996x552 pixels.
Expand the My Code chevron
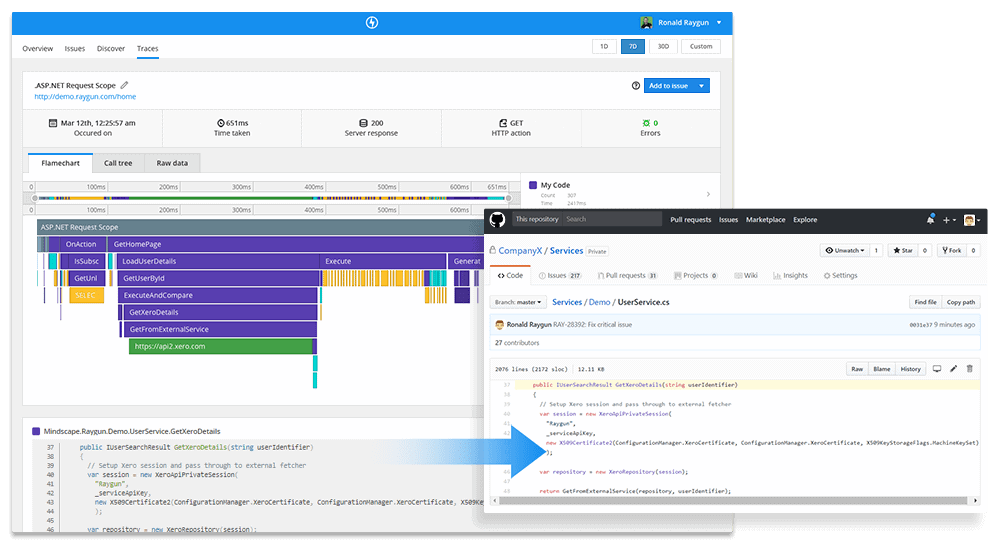point(708,194)
